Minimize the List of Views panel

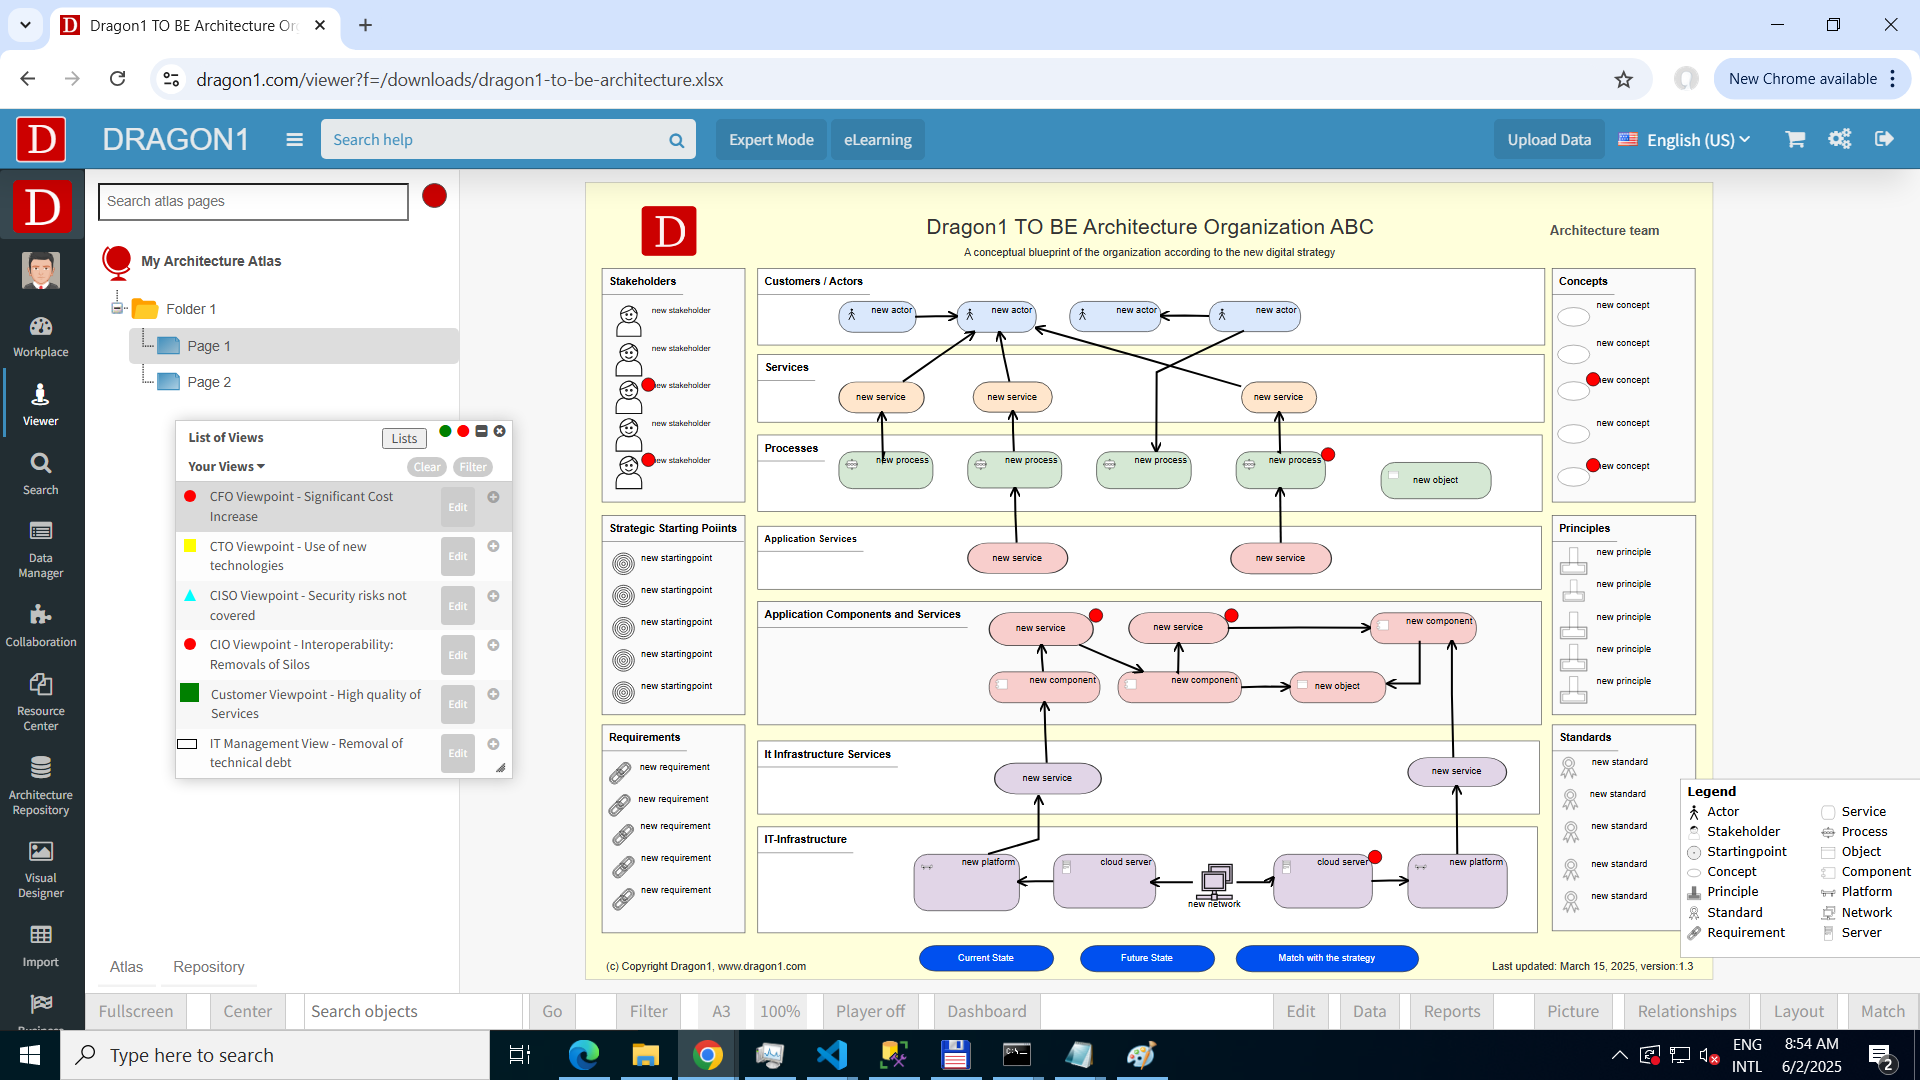click(x=481, y=432)
